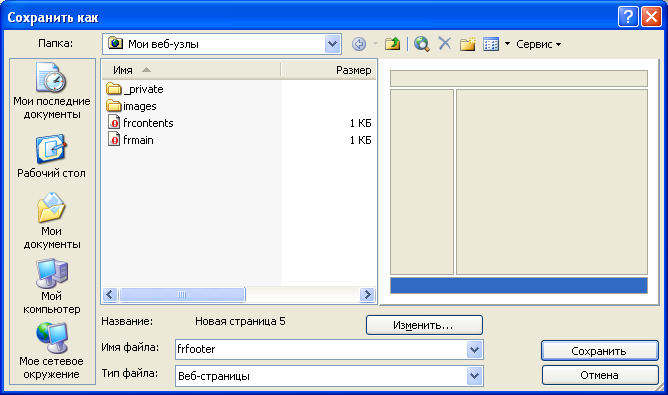Open My Computer (Мой компьютер) location
The width and height of the screenshot is (668, 395).
click(x=52, y=286)
